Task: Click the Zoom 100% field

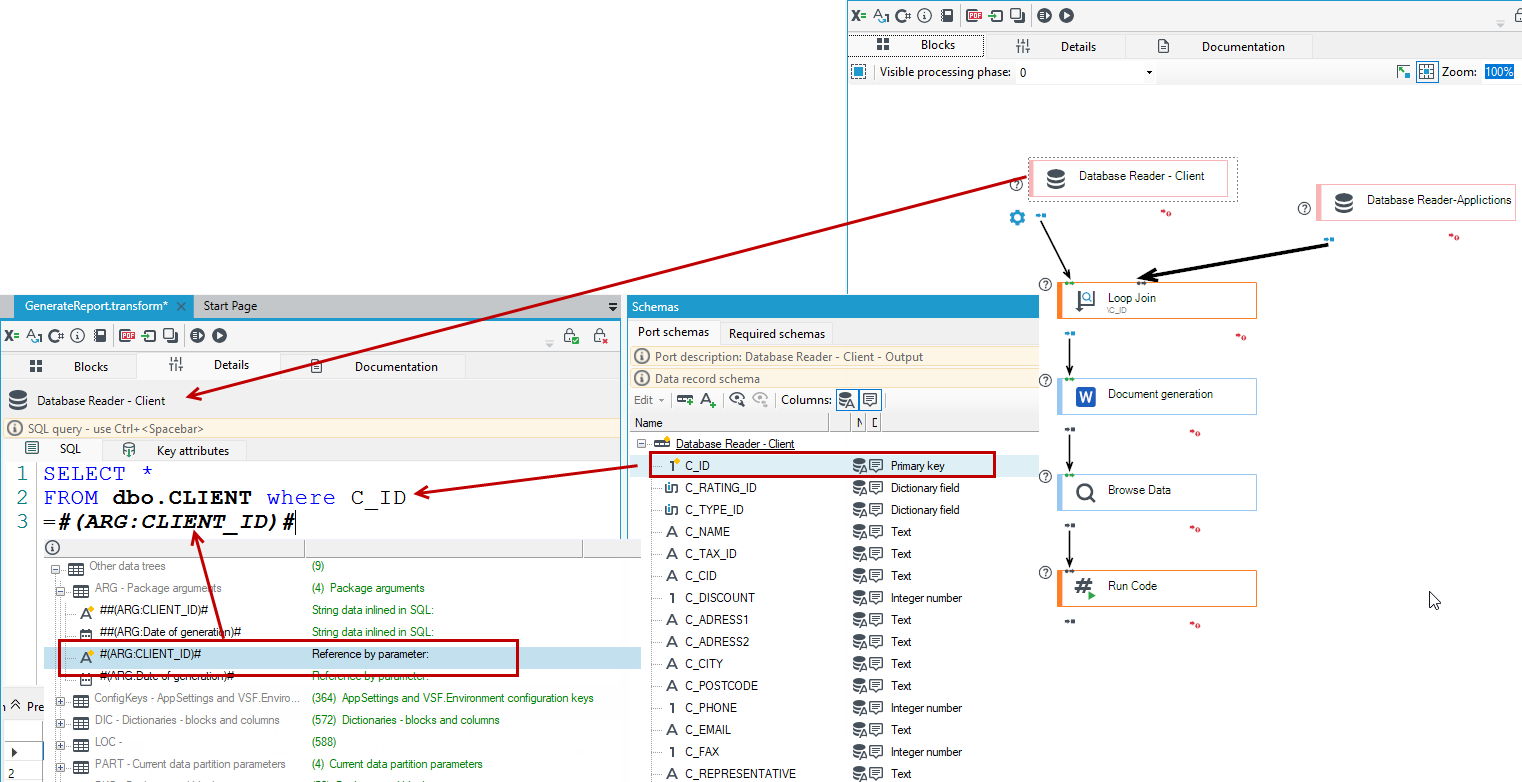Action: pyautogui.click(x=1499, y=72)
